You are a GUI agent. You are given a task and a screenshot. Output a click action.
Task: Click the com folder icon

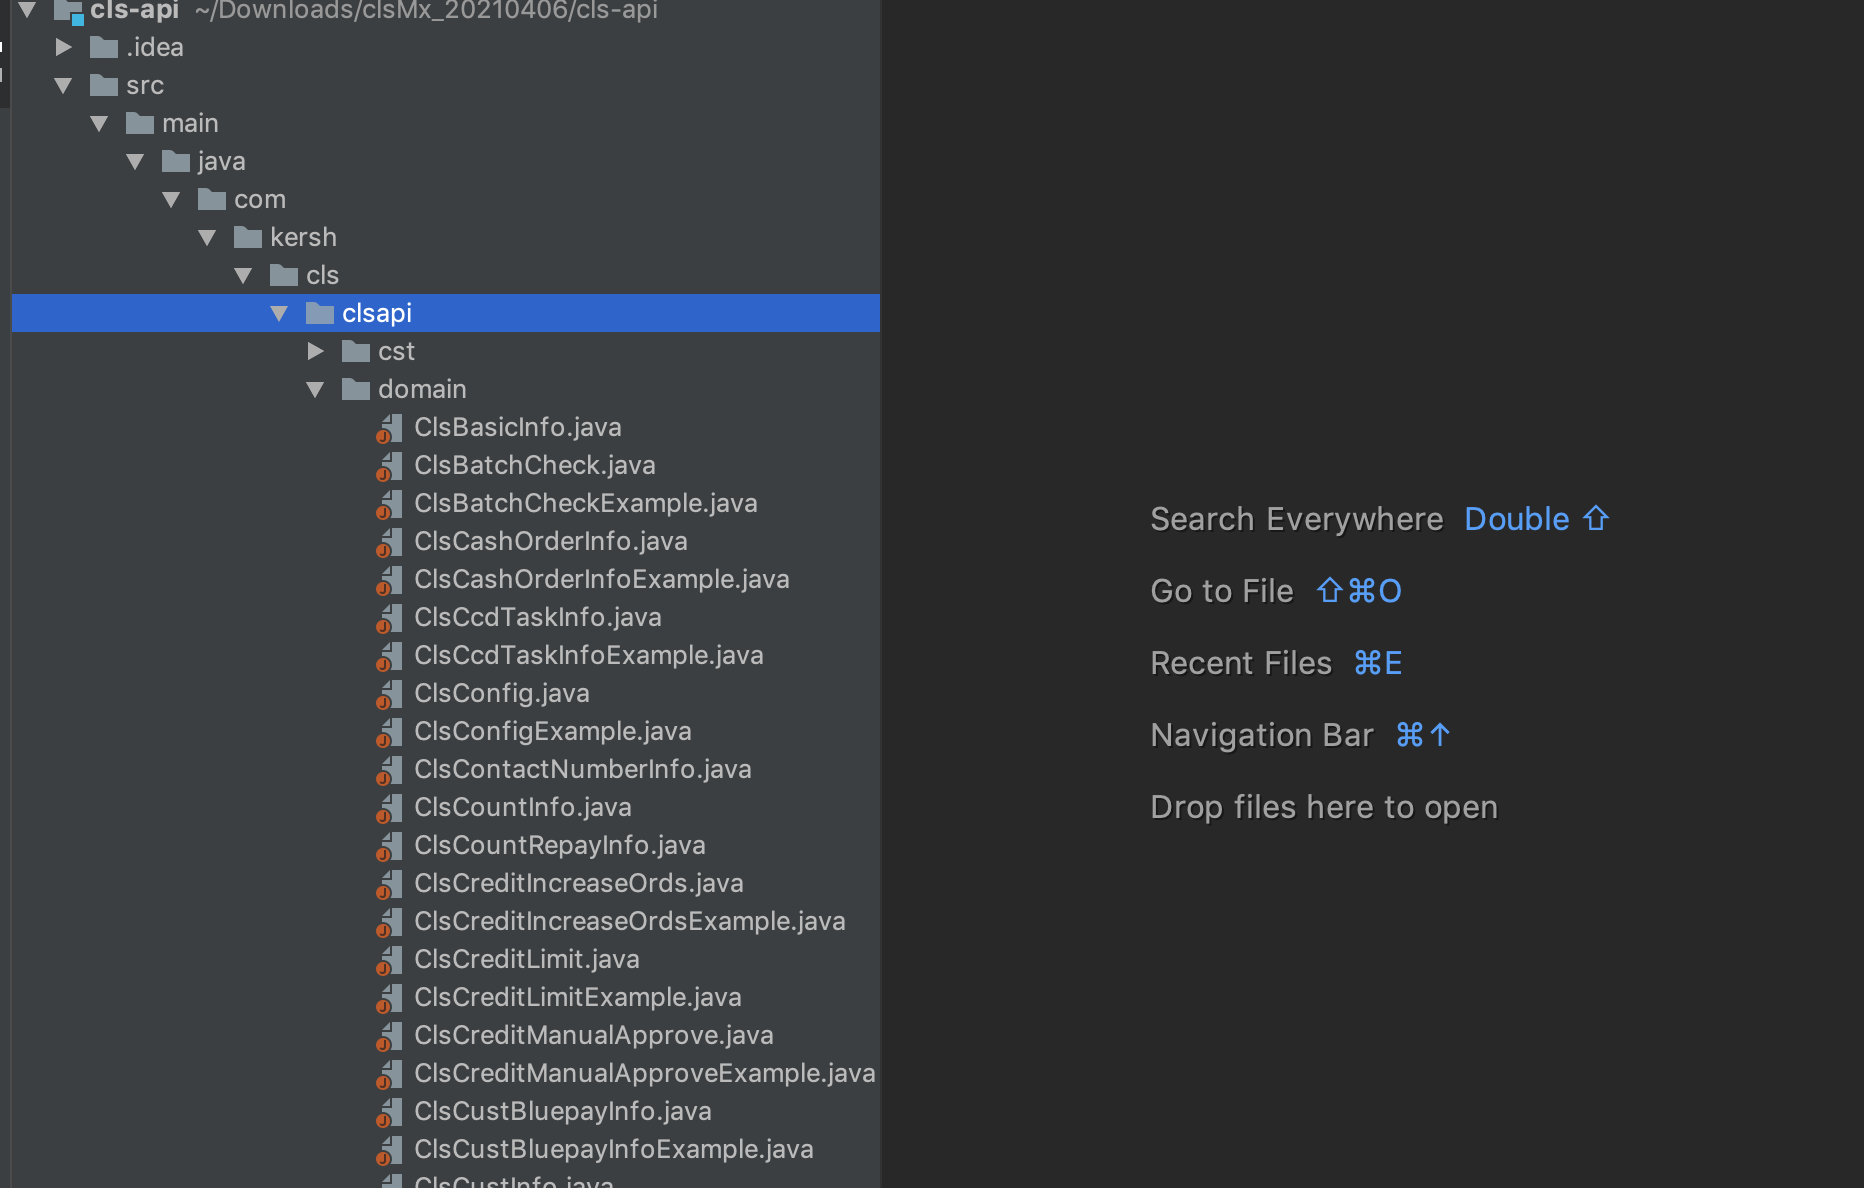(x=212, y=199)
